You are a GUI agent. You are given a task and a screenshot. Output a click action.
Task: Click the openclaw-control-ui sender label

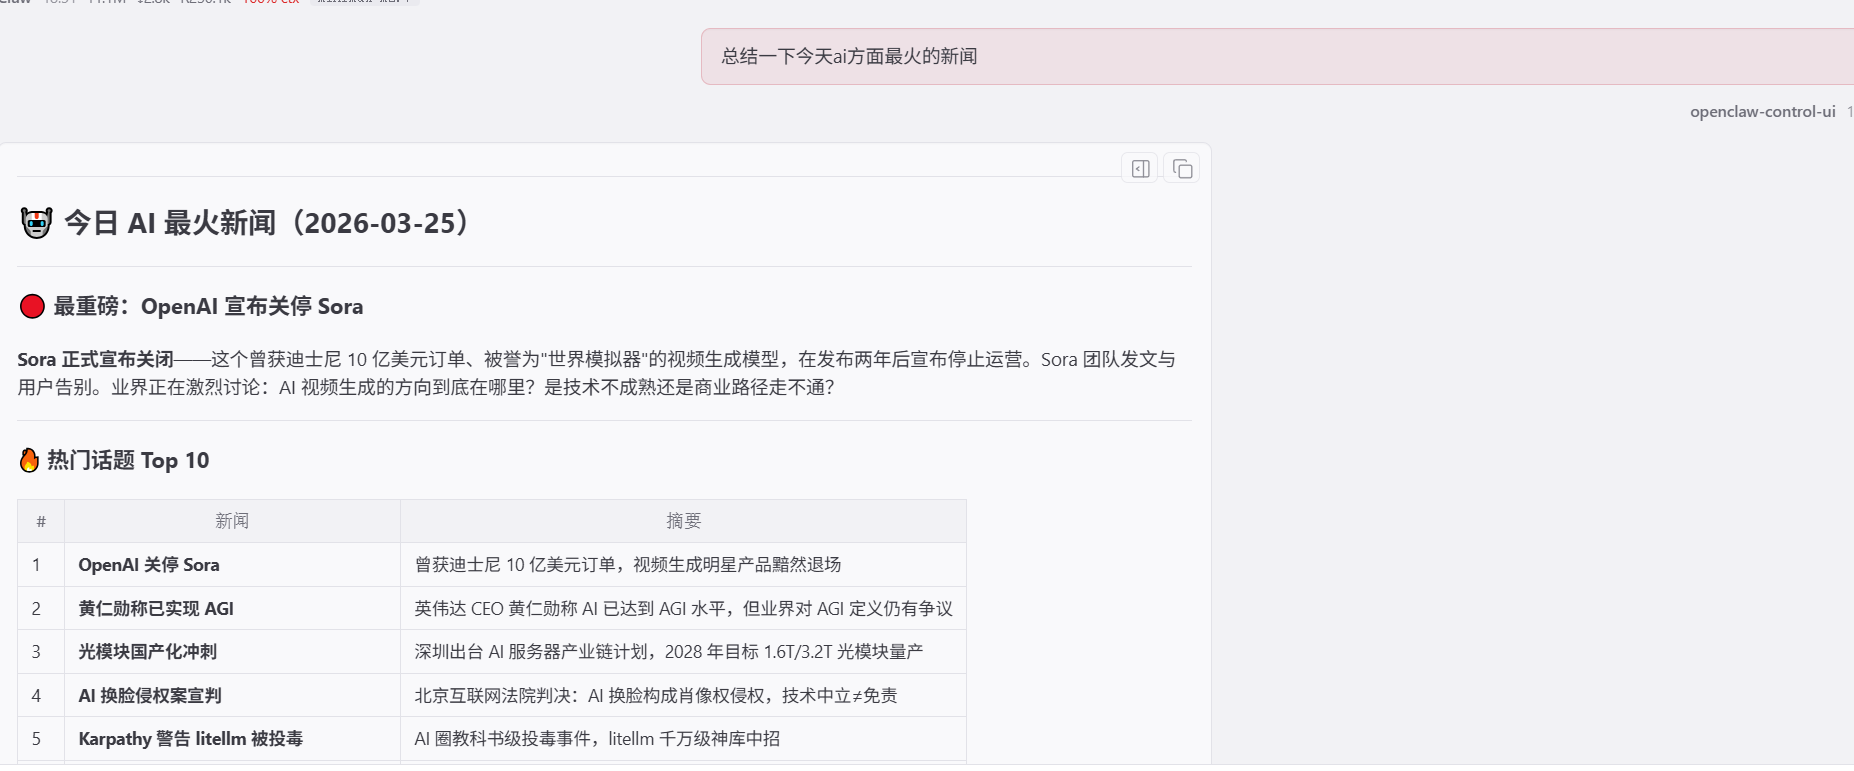(x=1762, y=112)
